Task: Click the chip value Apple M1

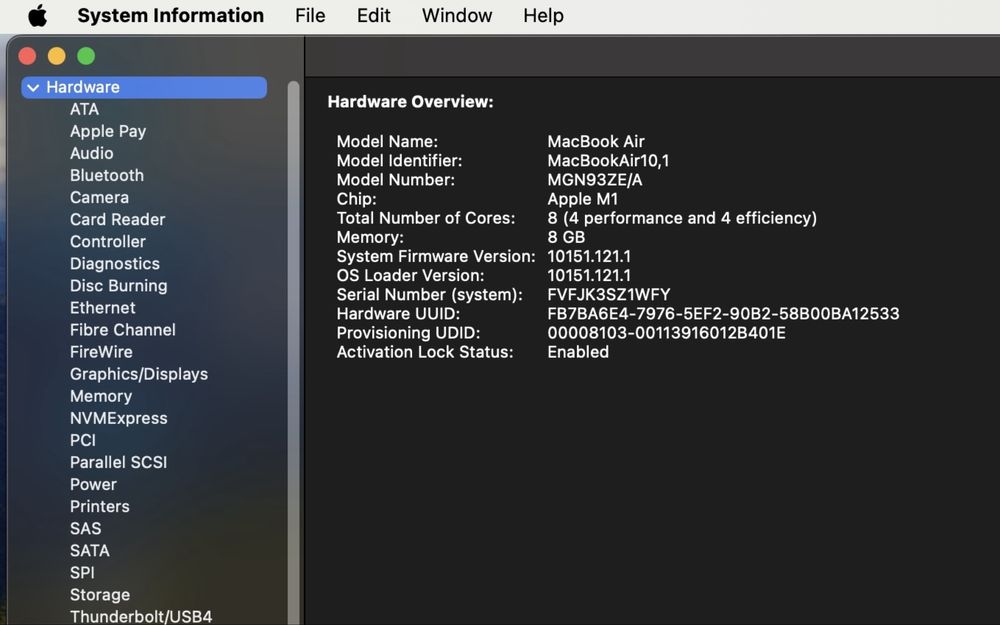Action: coord(582,199)
